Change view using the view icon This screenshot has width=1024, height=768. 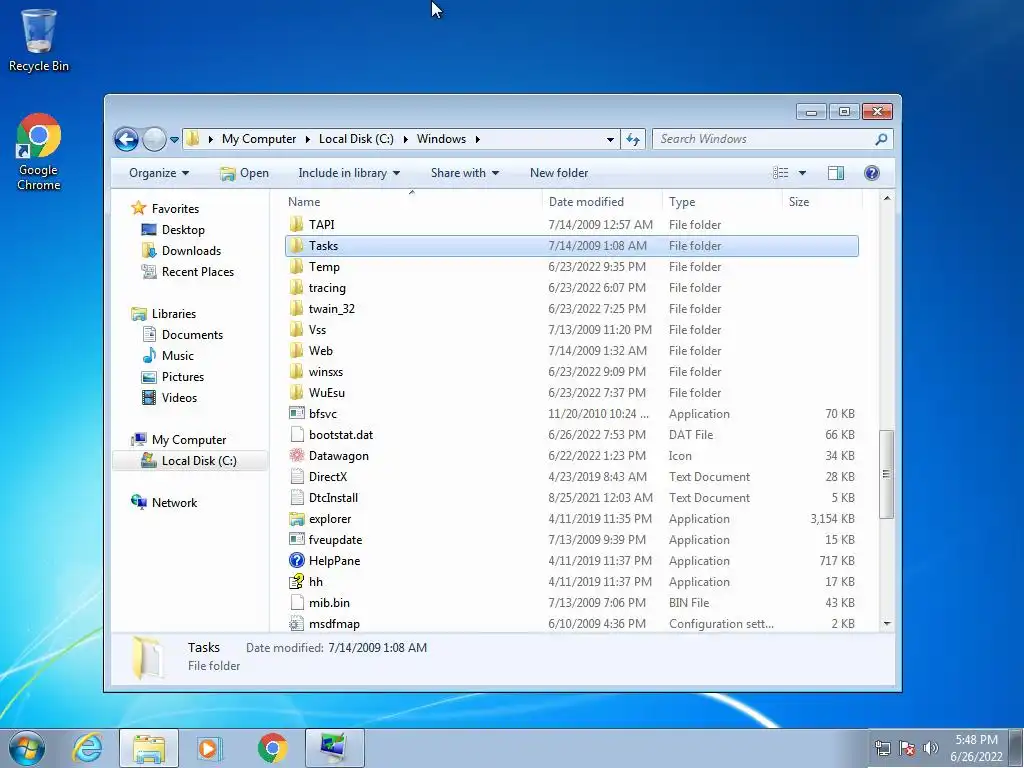pyautogui.click(x=780, y=173)
